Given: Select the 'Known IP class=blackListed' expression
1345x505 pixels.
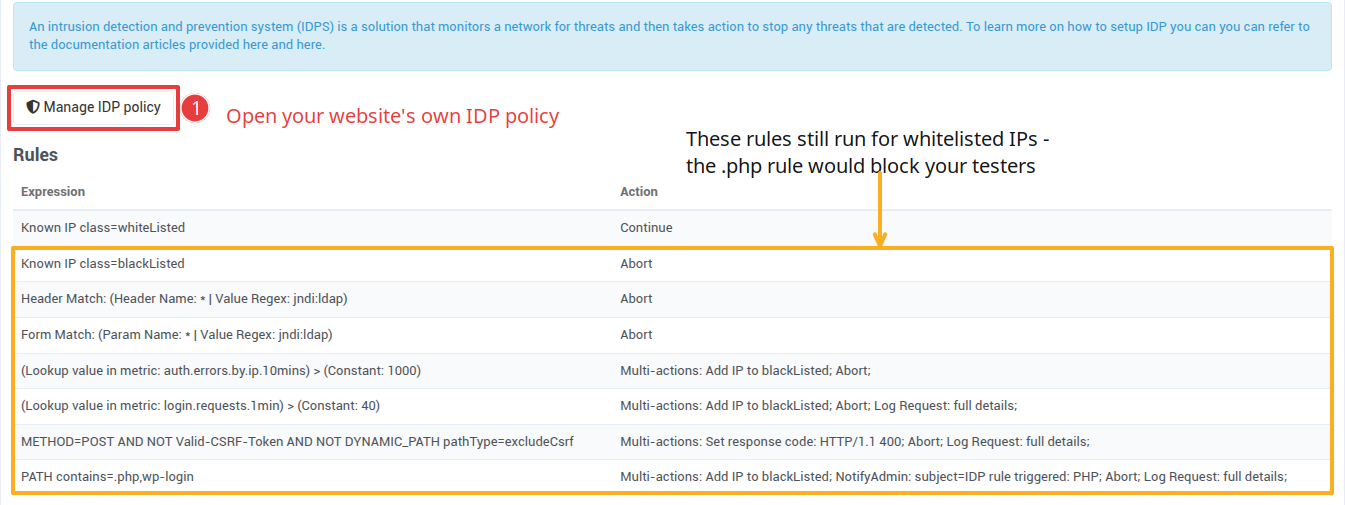Looking at the screenshot, I should coord(103,263).
